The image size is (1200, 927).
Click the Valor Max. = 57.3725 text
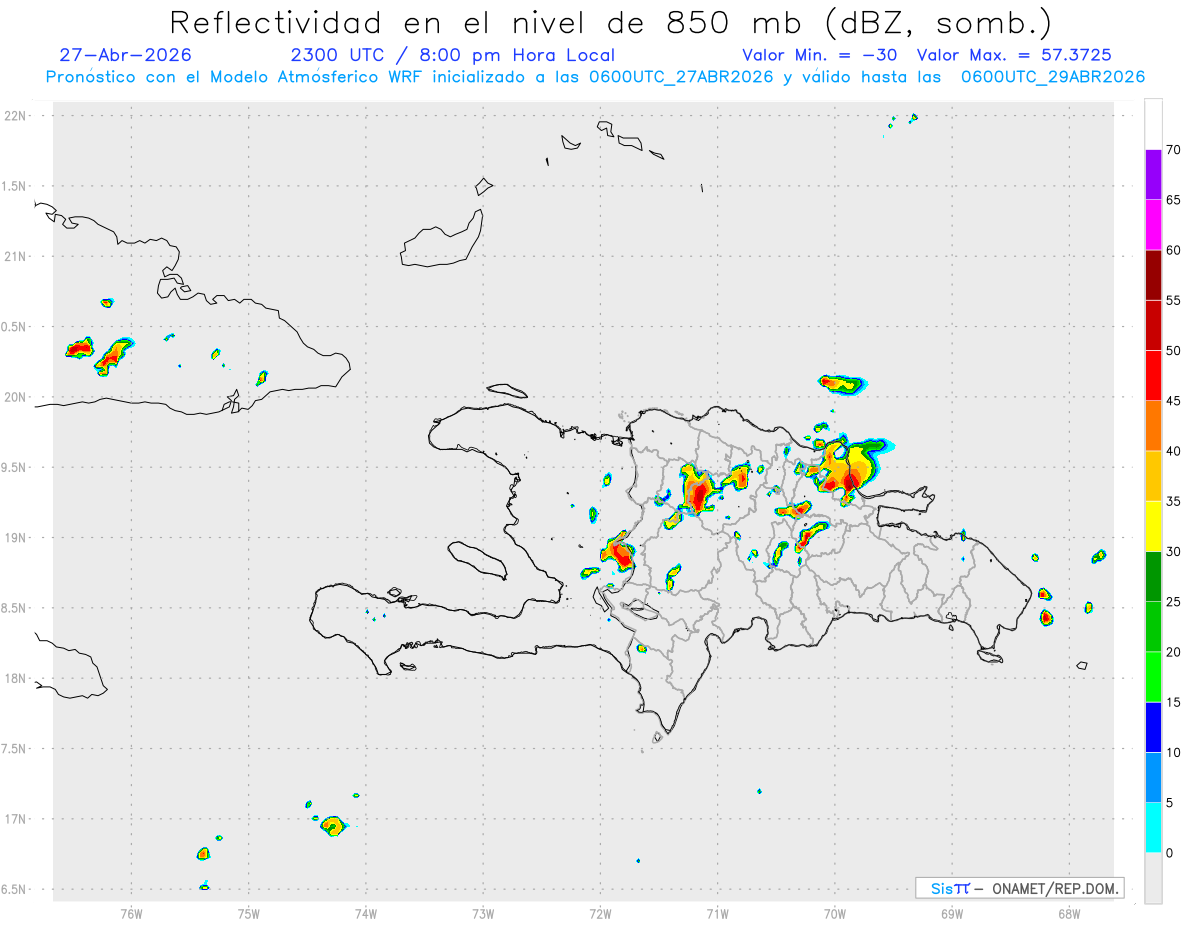(x=1014, y=55)
